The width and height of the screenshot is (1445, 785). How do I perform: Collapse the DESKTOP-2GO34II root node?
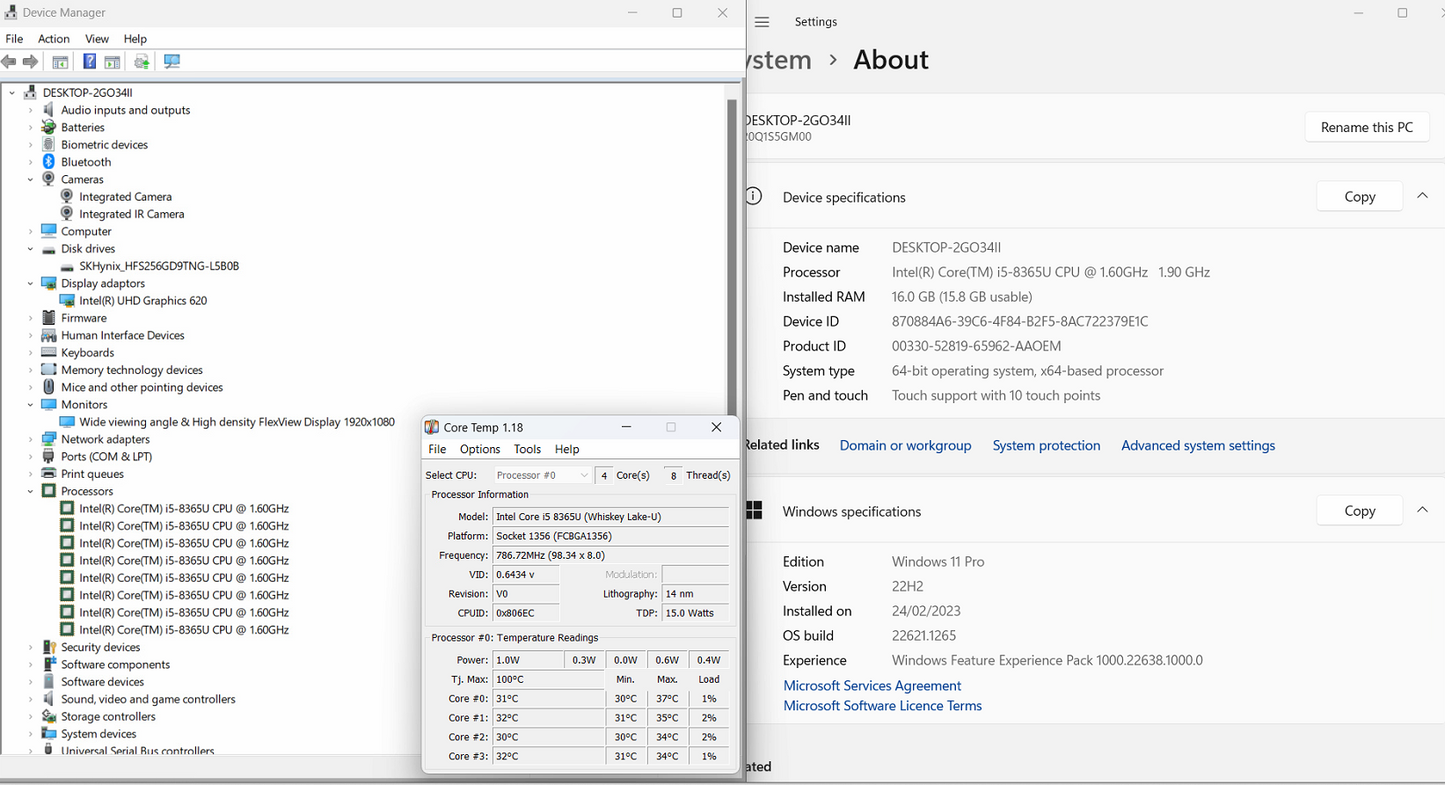[12, 92]
